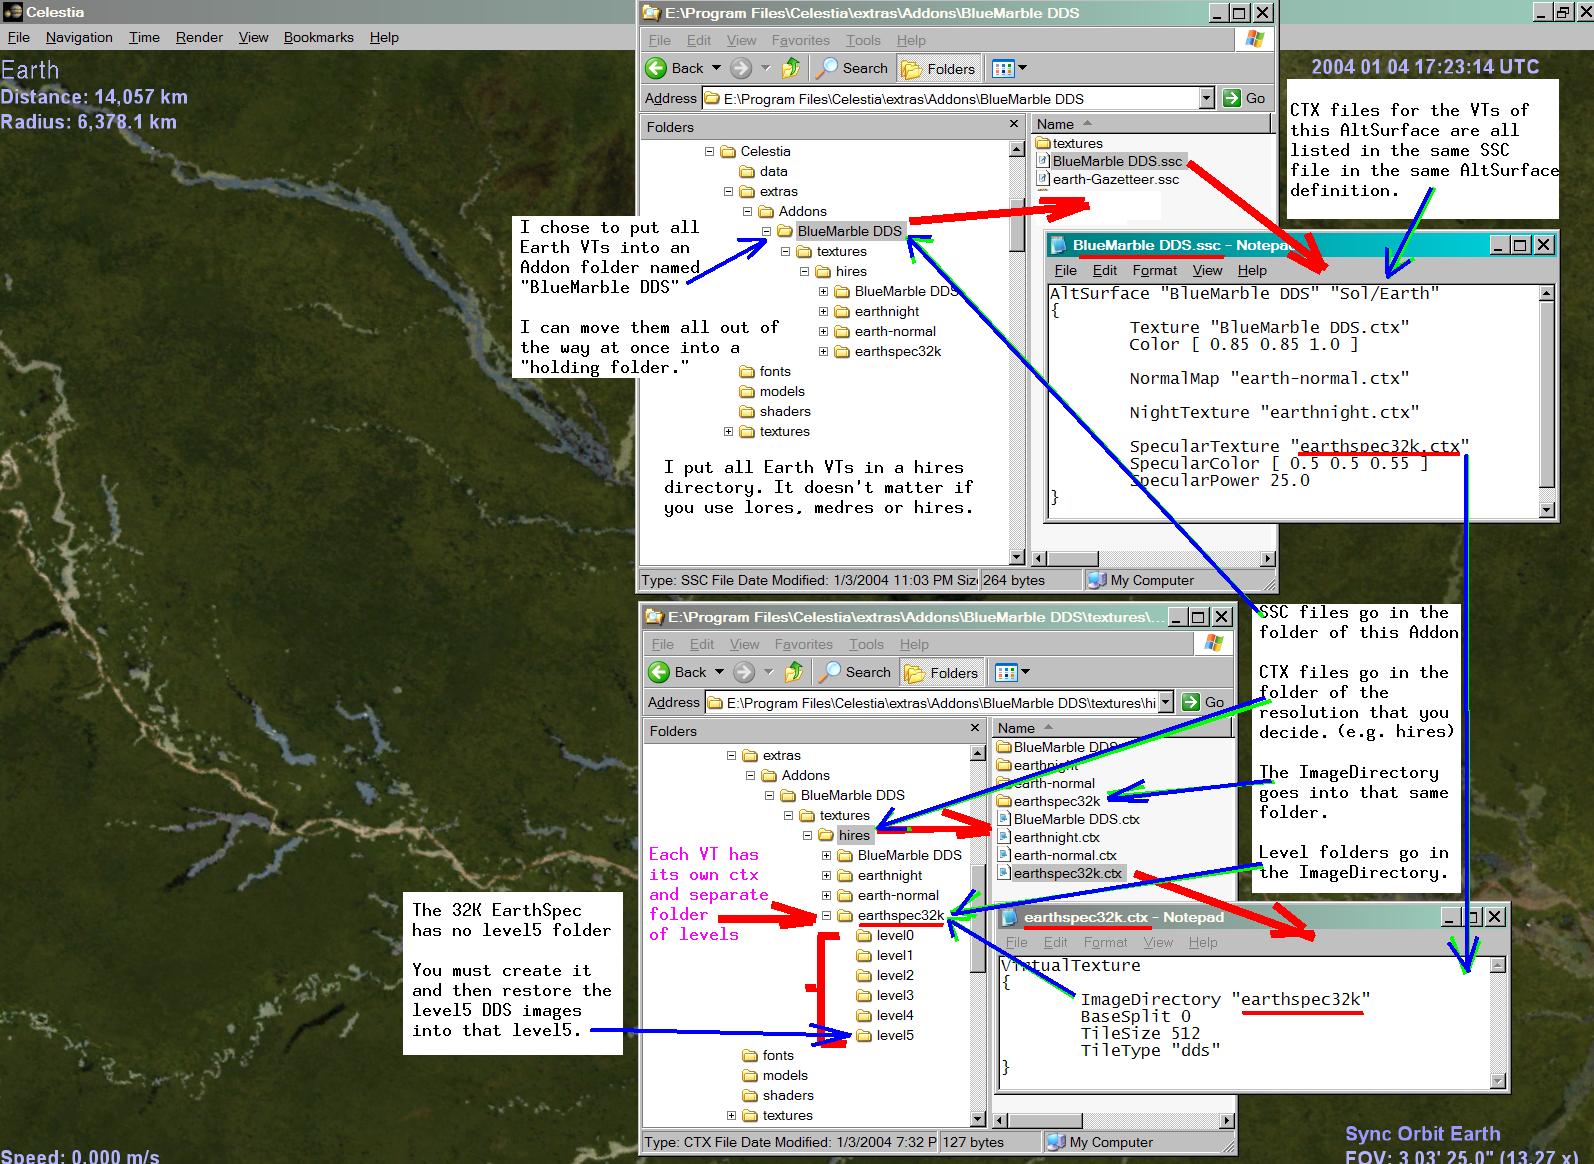Click Up folder icon in upper Explorer window

pos(791,68)
